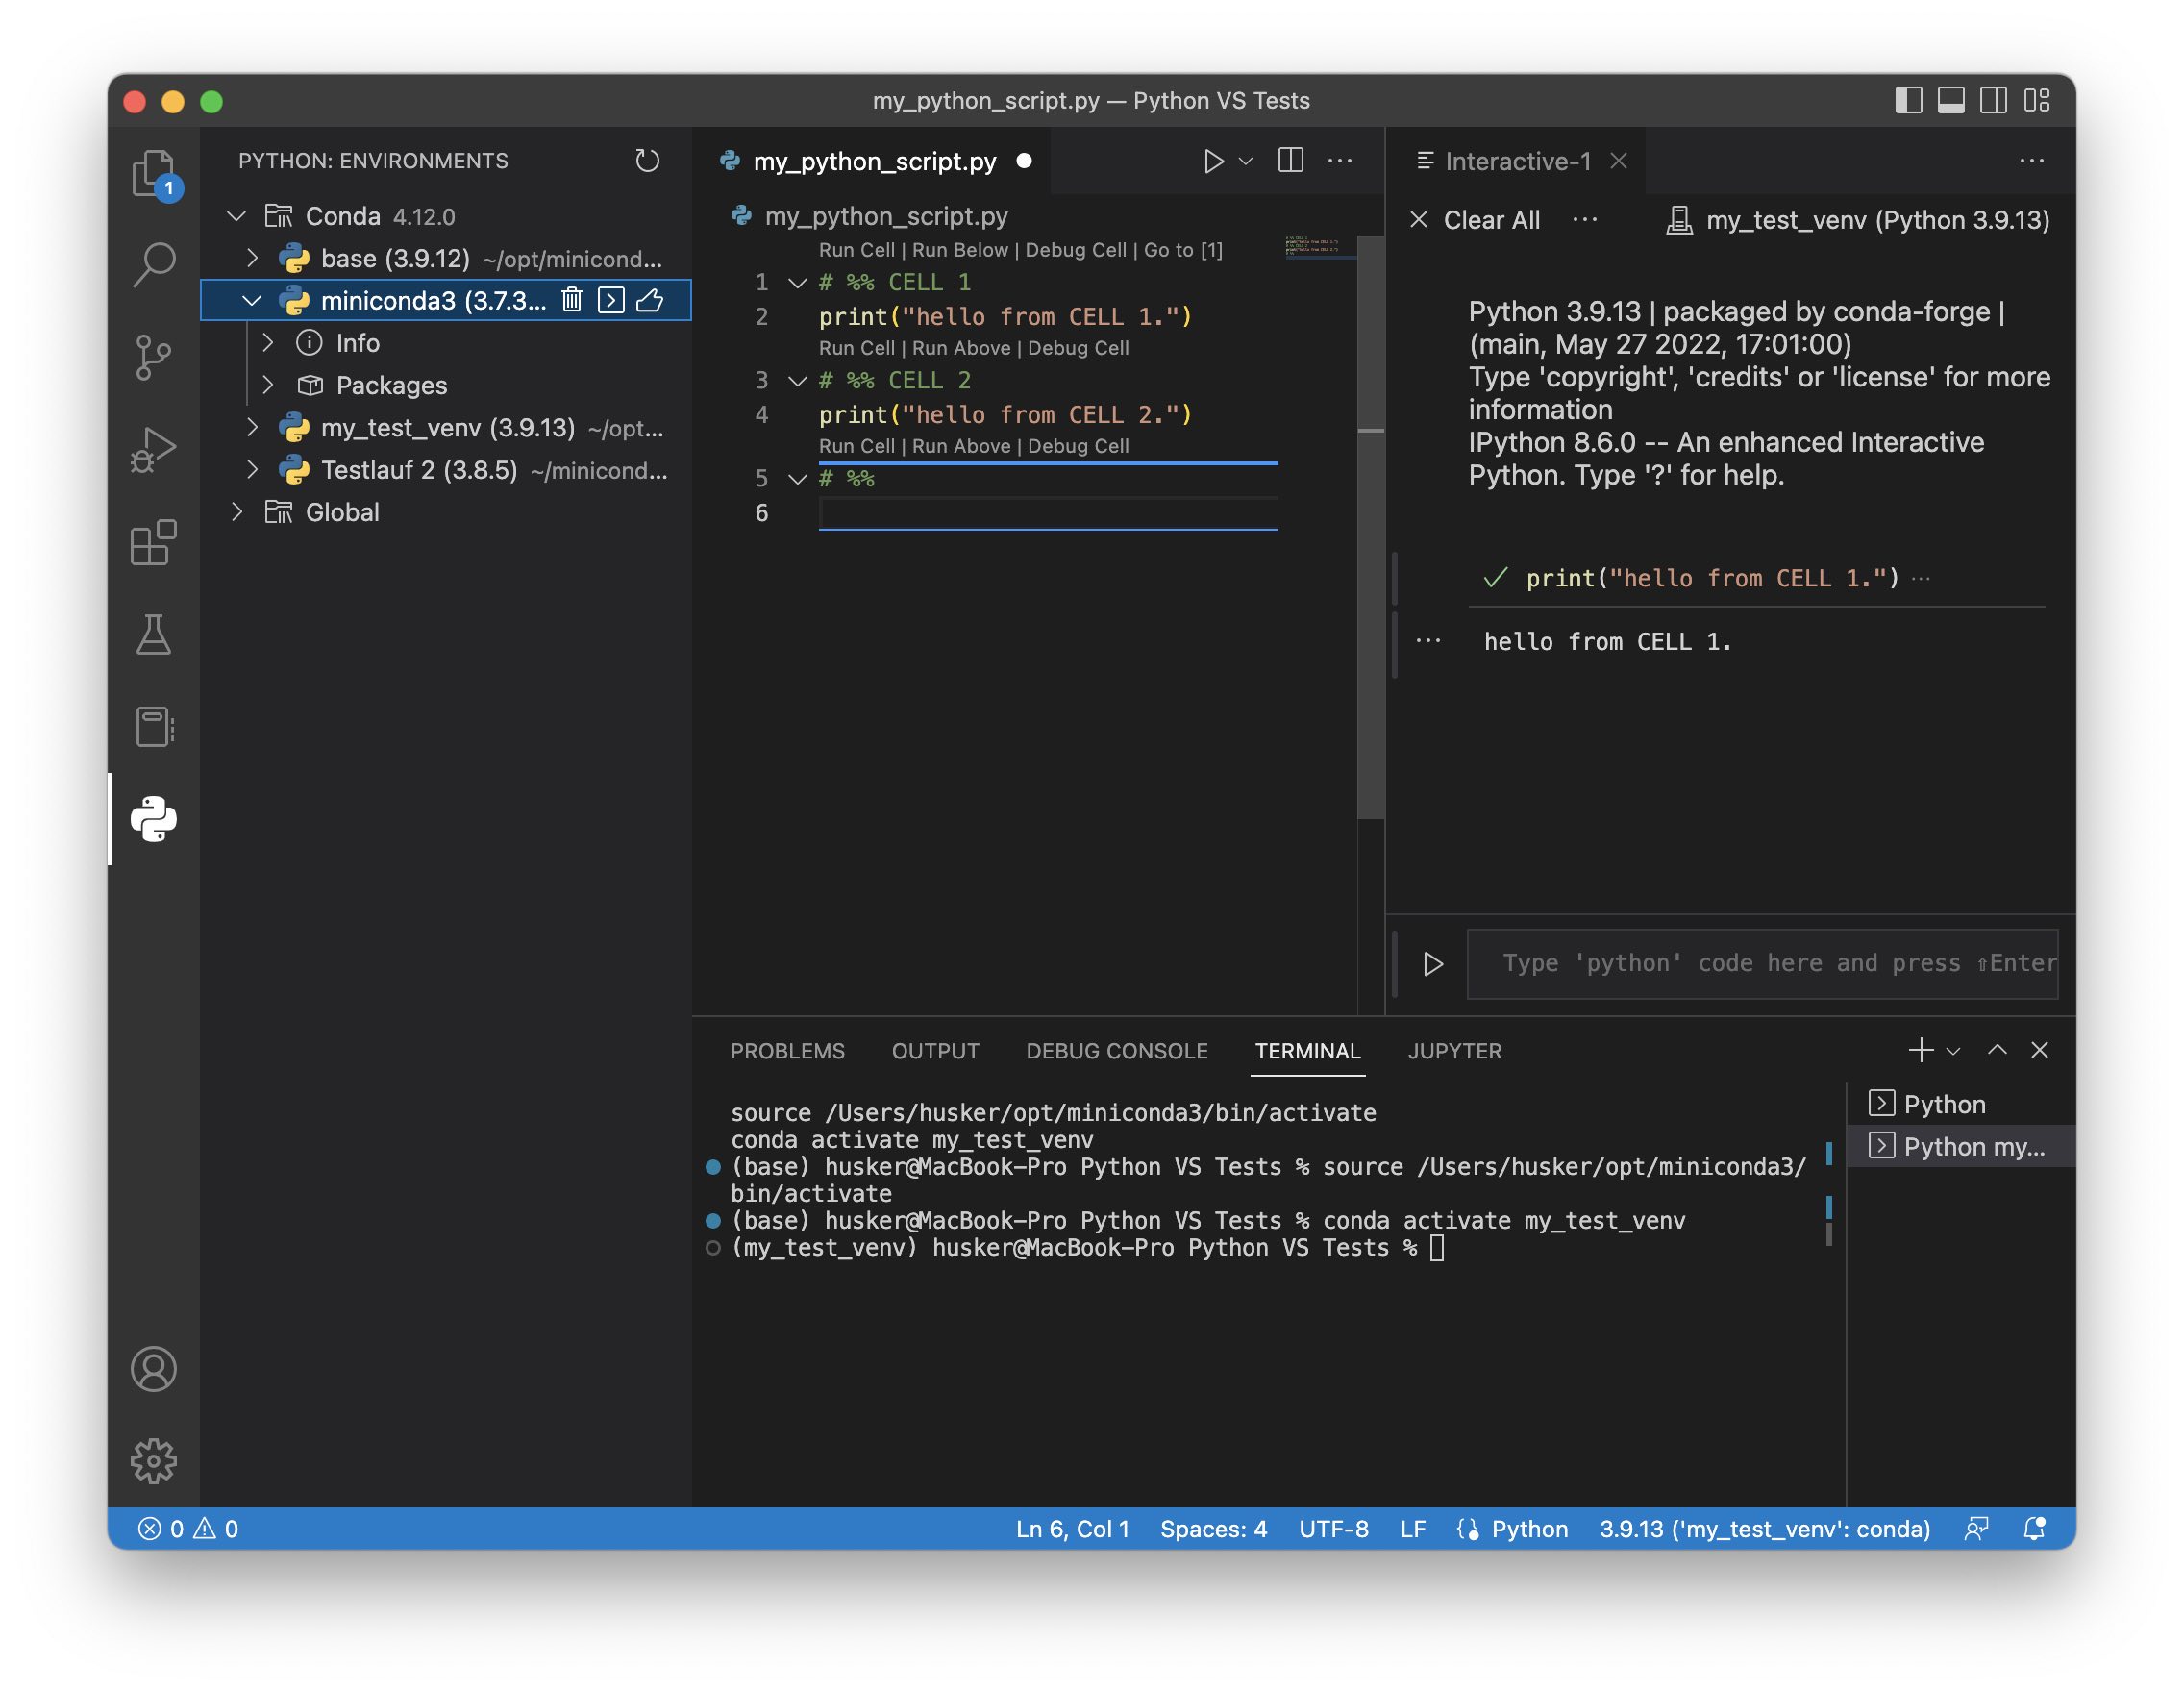2184x1692 pixels.
Task: Fold the CELL 2 code region
Action: point(797,381)
